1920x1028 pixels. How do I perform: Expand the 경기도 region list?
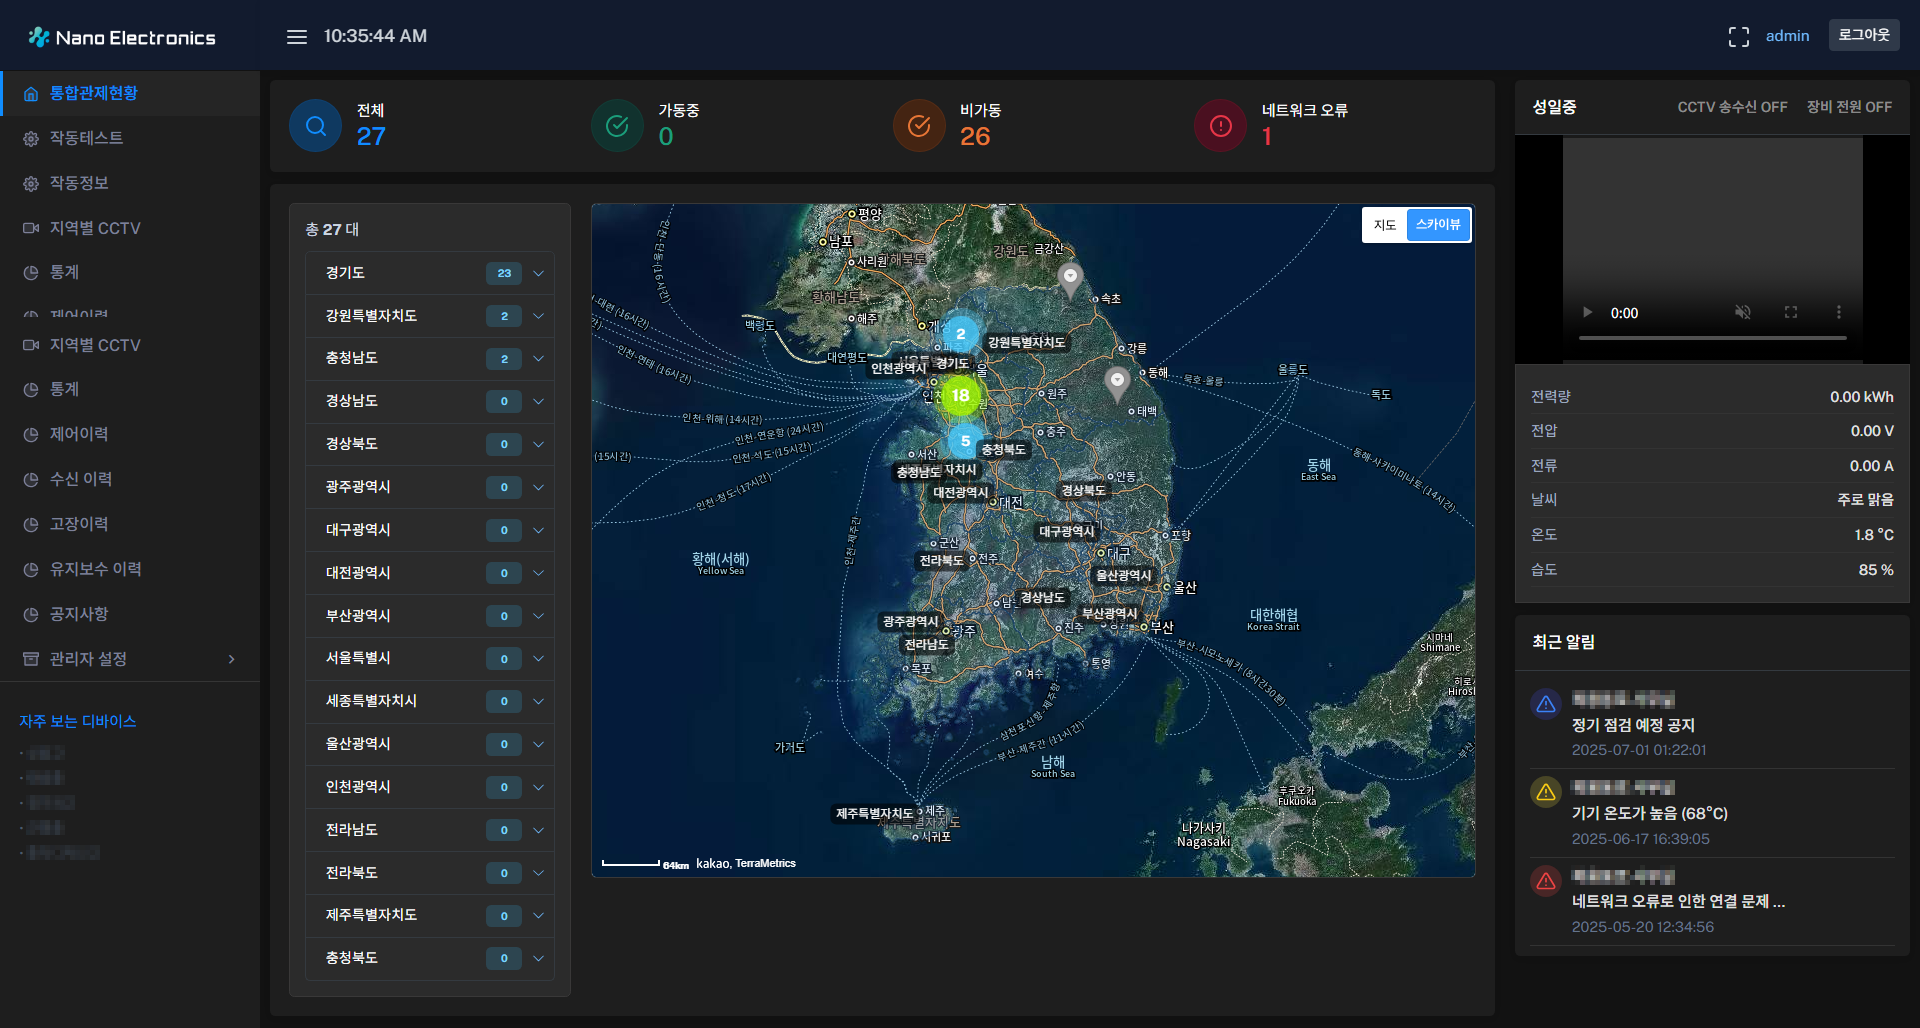(538, 273)
